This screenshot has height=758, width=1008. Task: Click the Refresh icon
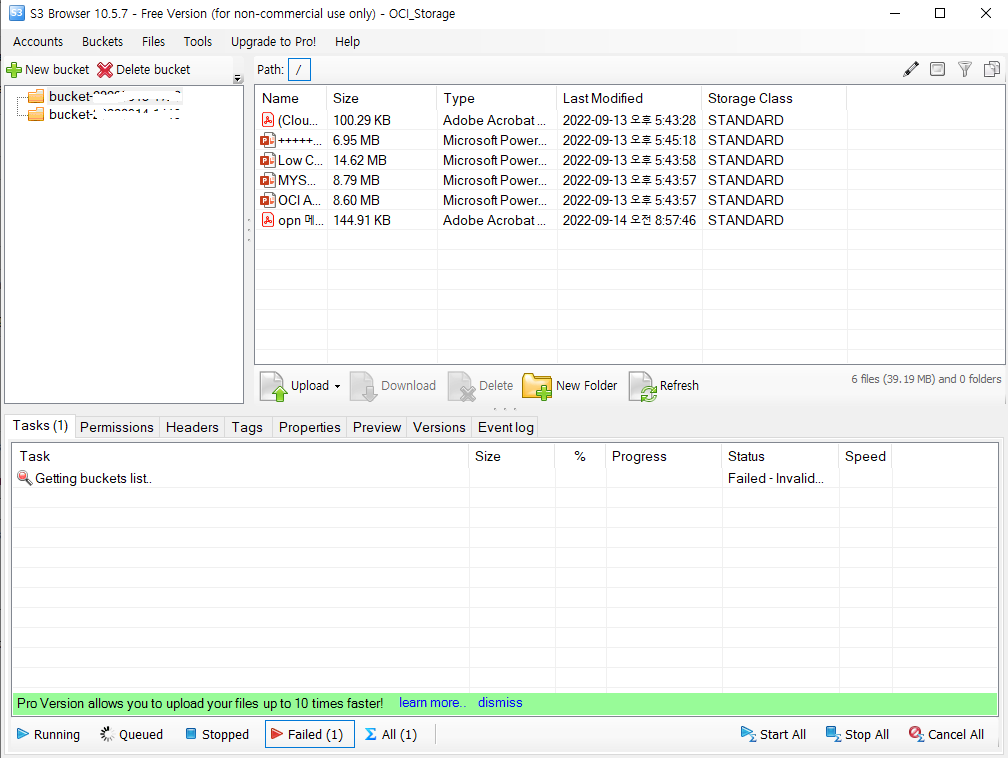[642, 386]
